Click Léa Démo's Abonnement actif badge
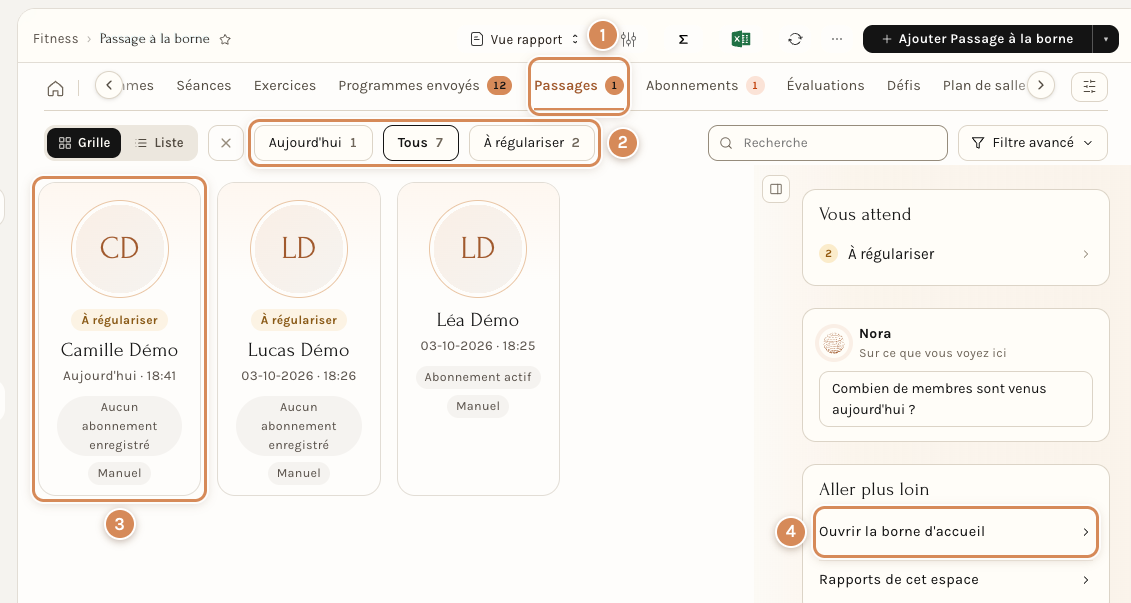1131x603 pixels. pyautogui.click(x=478, y=377)
